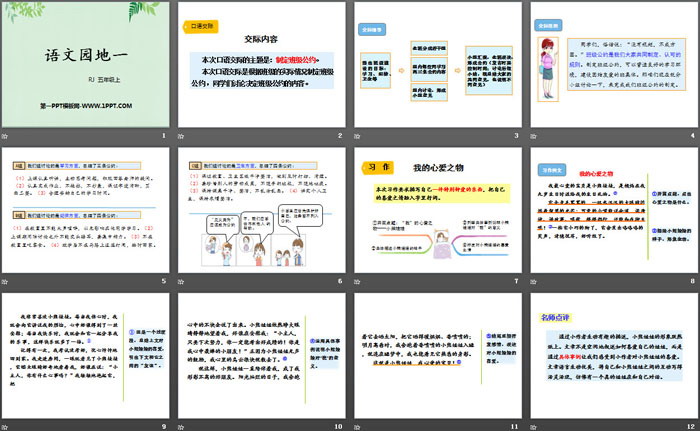
Task: Open slide 6 with the speech bubbles
Action: click(x=262, y=210)
